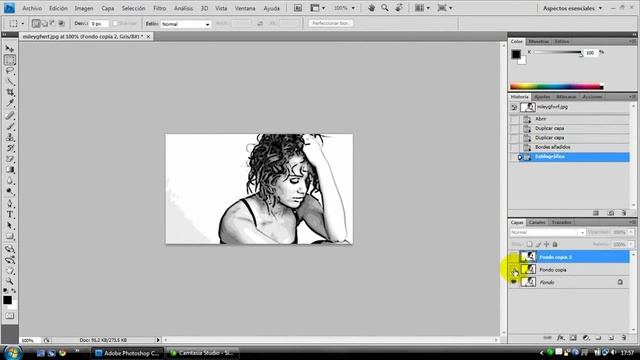This screenshot has width=640, height=360.
Task: Select the Gradient tool
Action: (9, 169)
